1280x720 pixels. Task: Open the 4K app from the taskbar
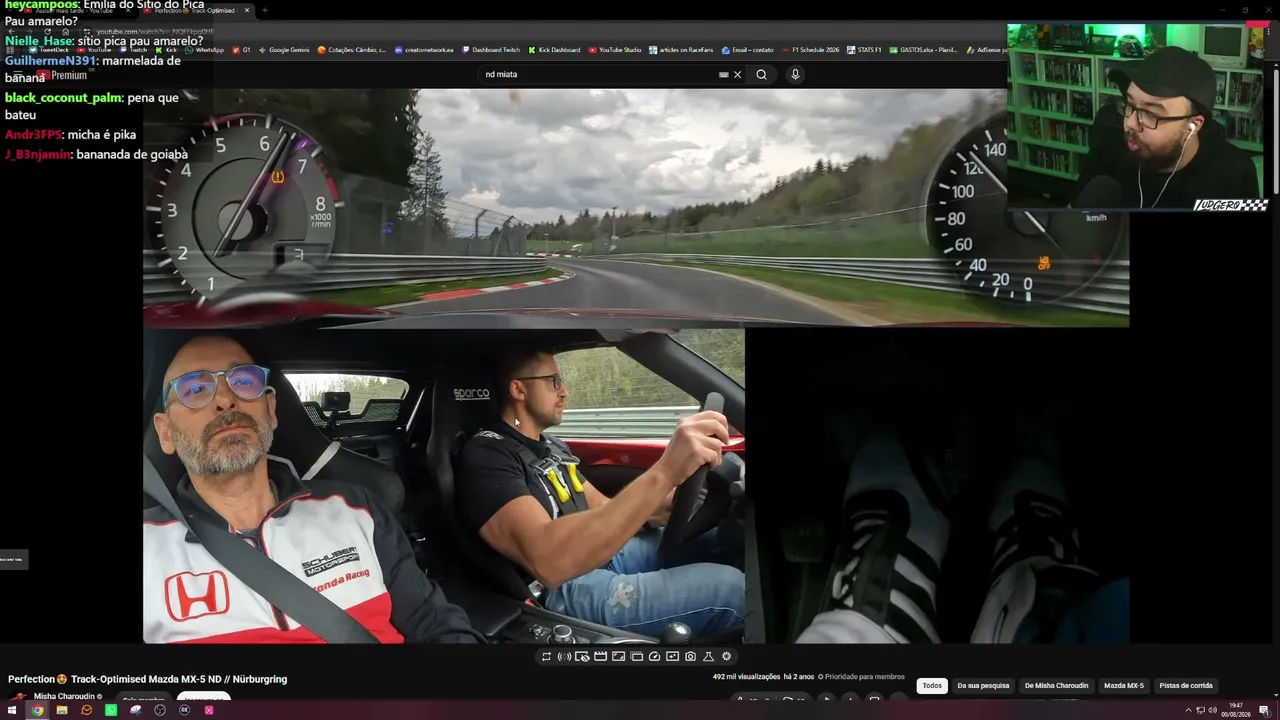point(184,710)
